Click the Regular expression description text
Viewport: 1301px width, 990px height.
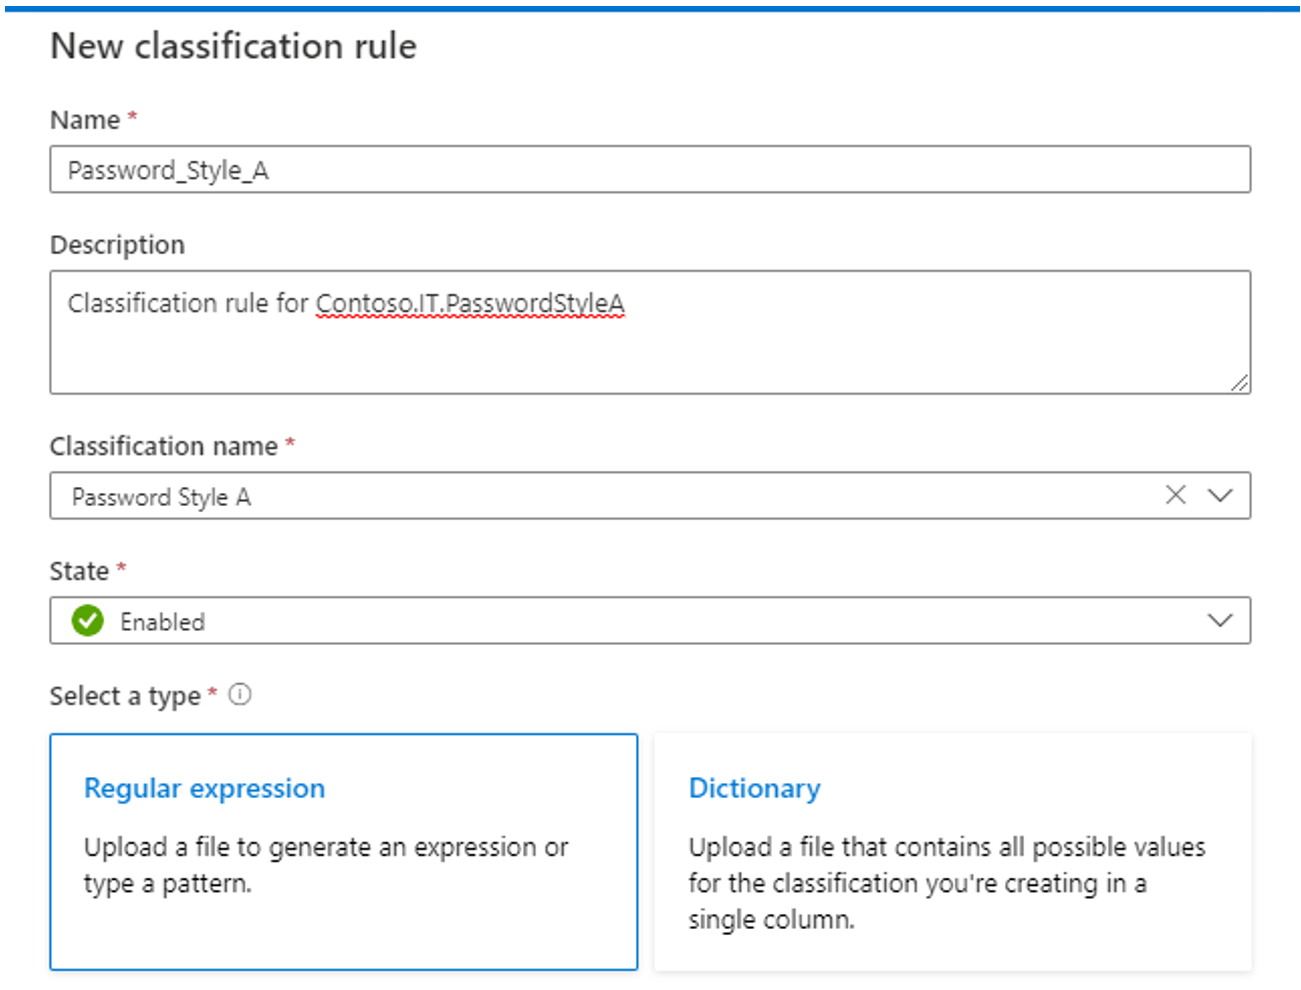coord(326,865)
